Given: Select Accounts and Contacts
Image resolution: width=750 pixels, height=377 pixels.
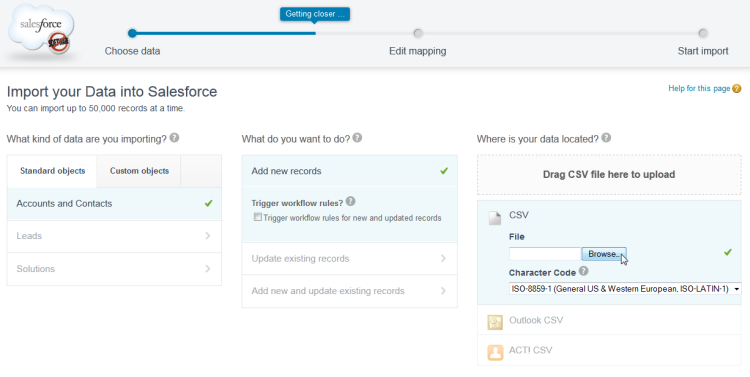Looking at the screenshot, I should tap(114, 204).
